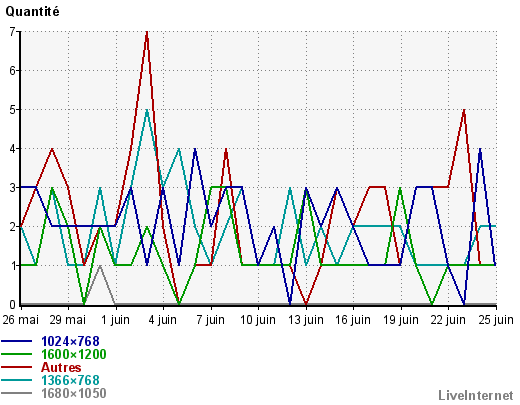Click the gray 1680×1050 legend line swatch
The width and height of the screenshot is (520, 405).
pos(17,393)
